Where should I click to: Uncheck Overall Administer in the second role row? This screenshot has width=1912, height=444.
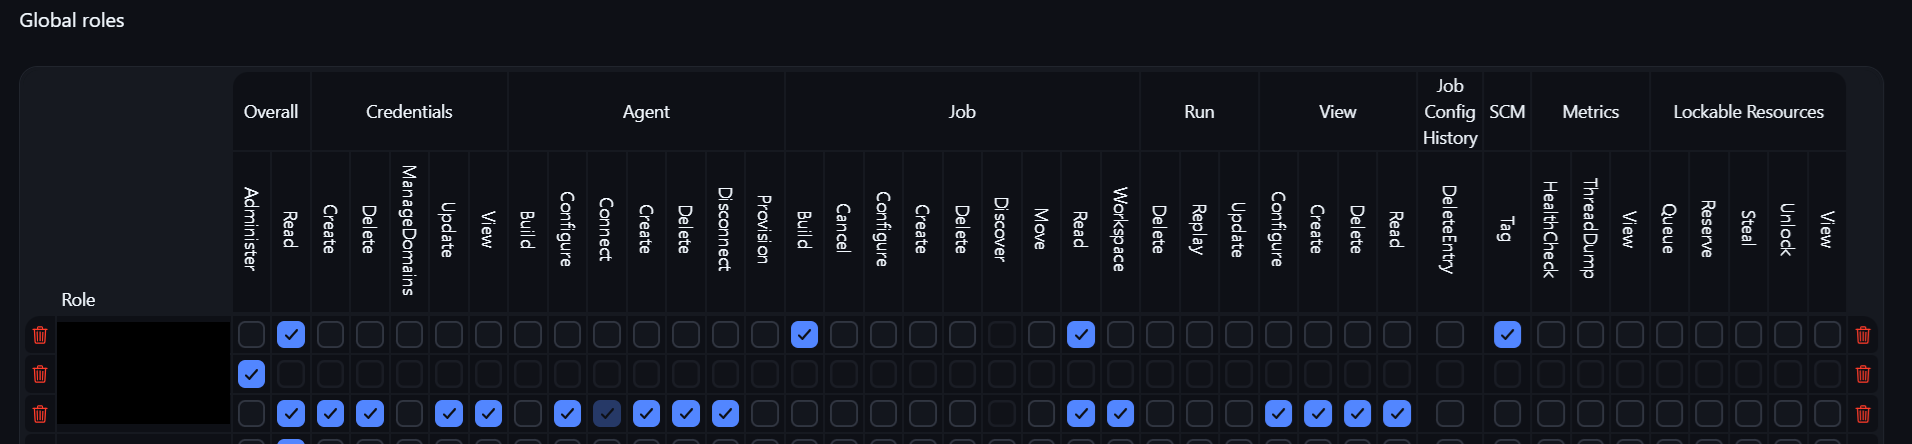[x=252, y=374]
